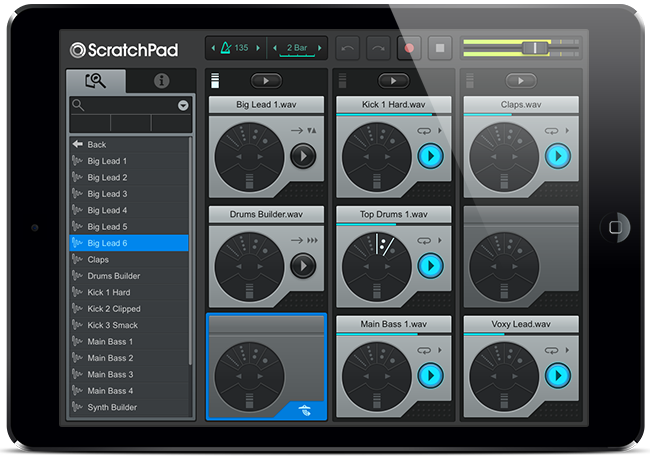The height and width of the screenshot is (460, 650).
Task: Toggle Claps.wav pad playback
Action: (x=558, y=156)
